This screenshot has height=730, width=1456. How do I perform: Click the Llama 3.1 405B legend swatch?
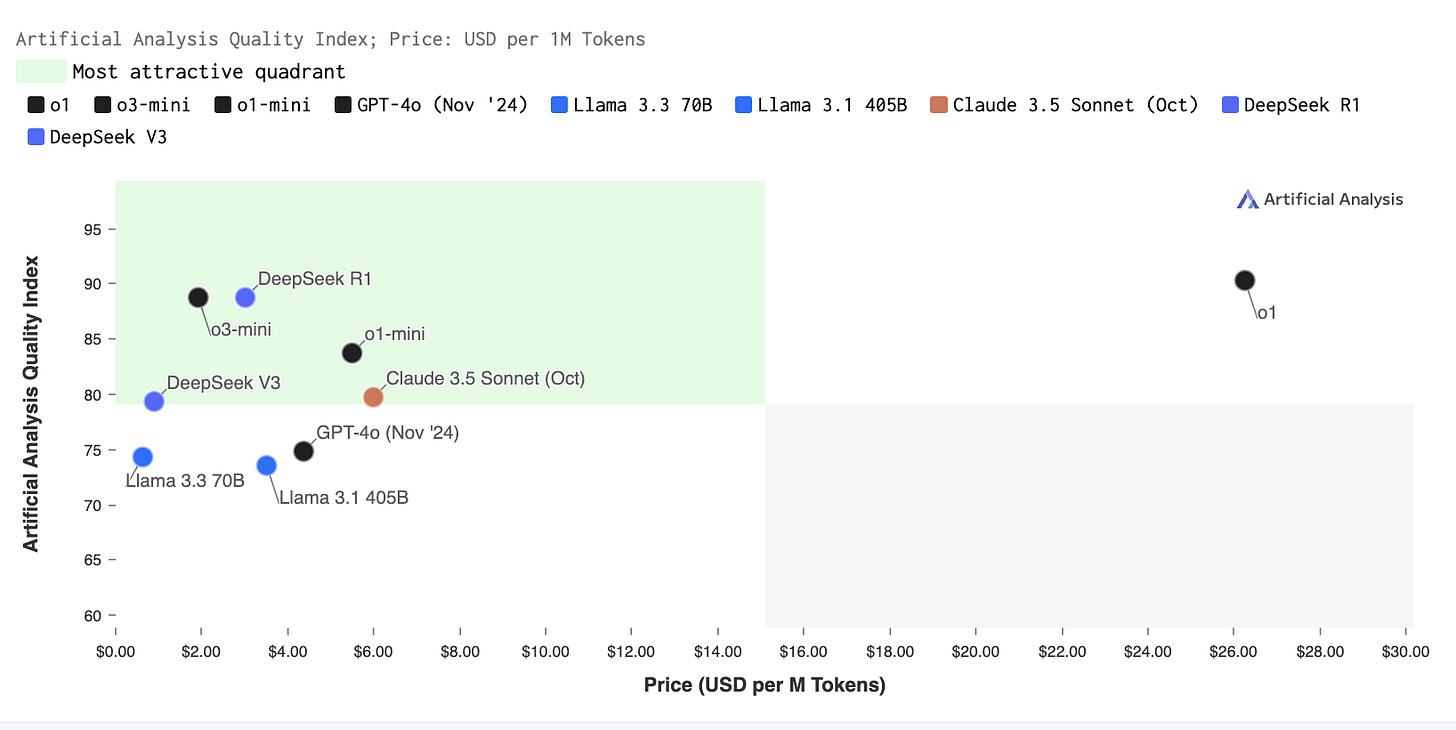[x=742, y=105]
